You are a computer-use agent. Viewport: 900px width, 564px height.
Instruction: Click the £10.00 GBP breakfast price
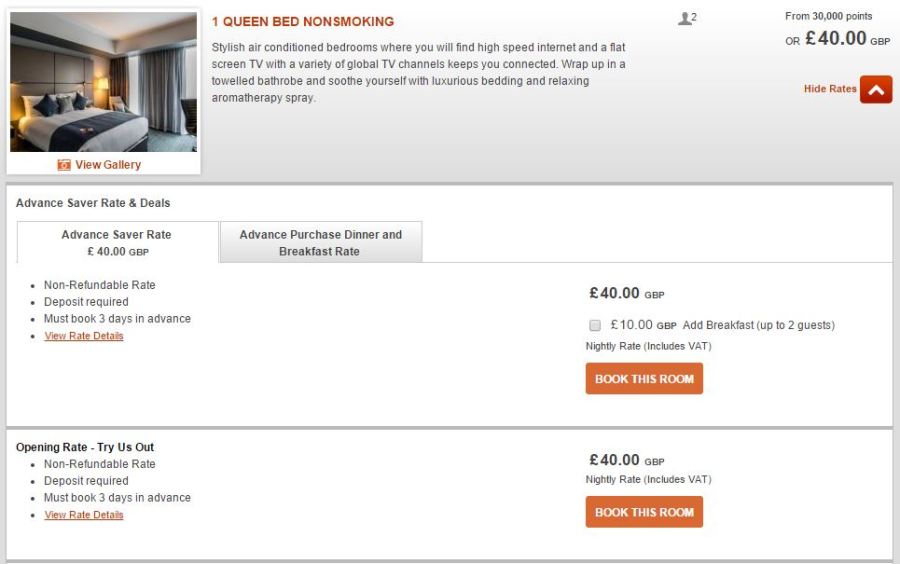coord(643,325)
